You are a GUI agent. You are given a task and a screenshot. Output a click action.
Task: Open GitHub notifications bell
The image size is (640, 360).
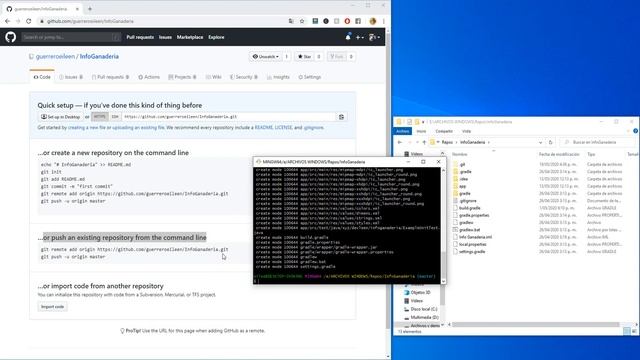coord(348,37)
